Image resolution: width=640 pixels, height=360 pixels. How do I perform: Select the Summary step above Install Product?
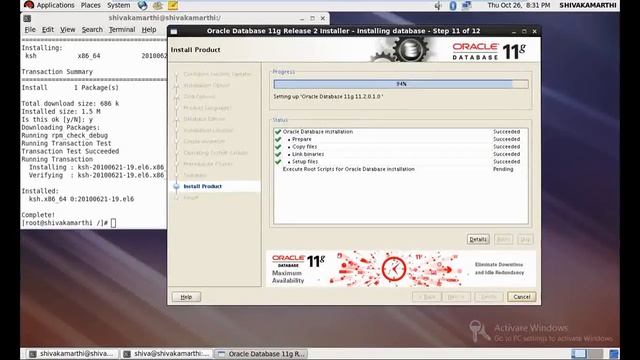tap(195, 175)
